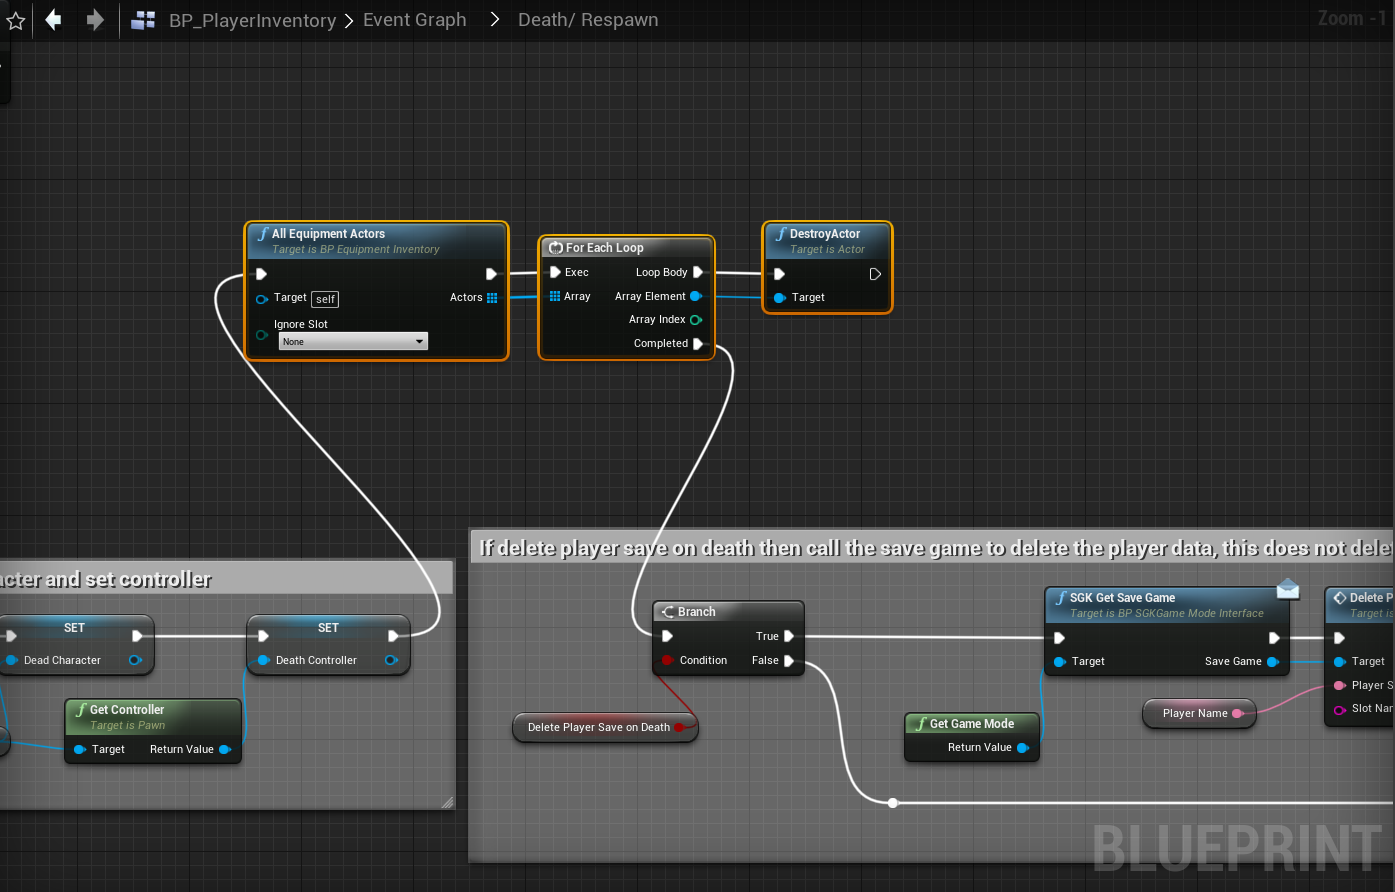Select the Delete Player Save on Death variable

(x=599, y=727)
